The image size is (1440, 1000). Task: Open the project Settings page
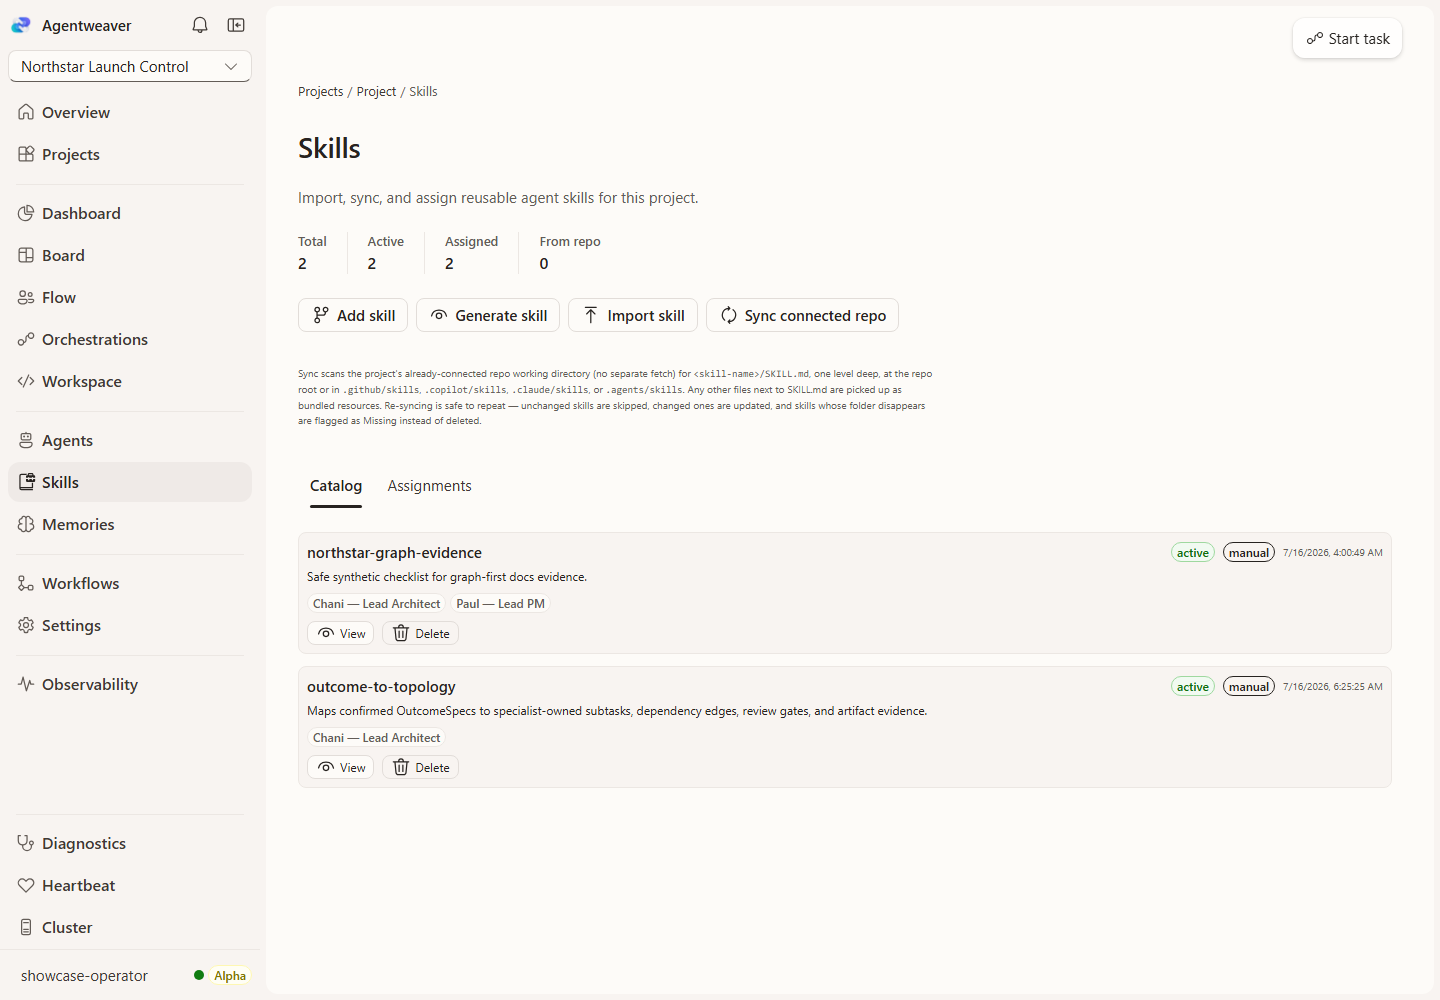tap(130, 625)
